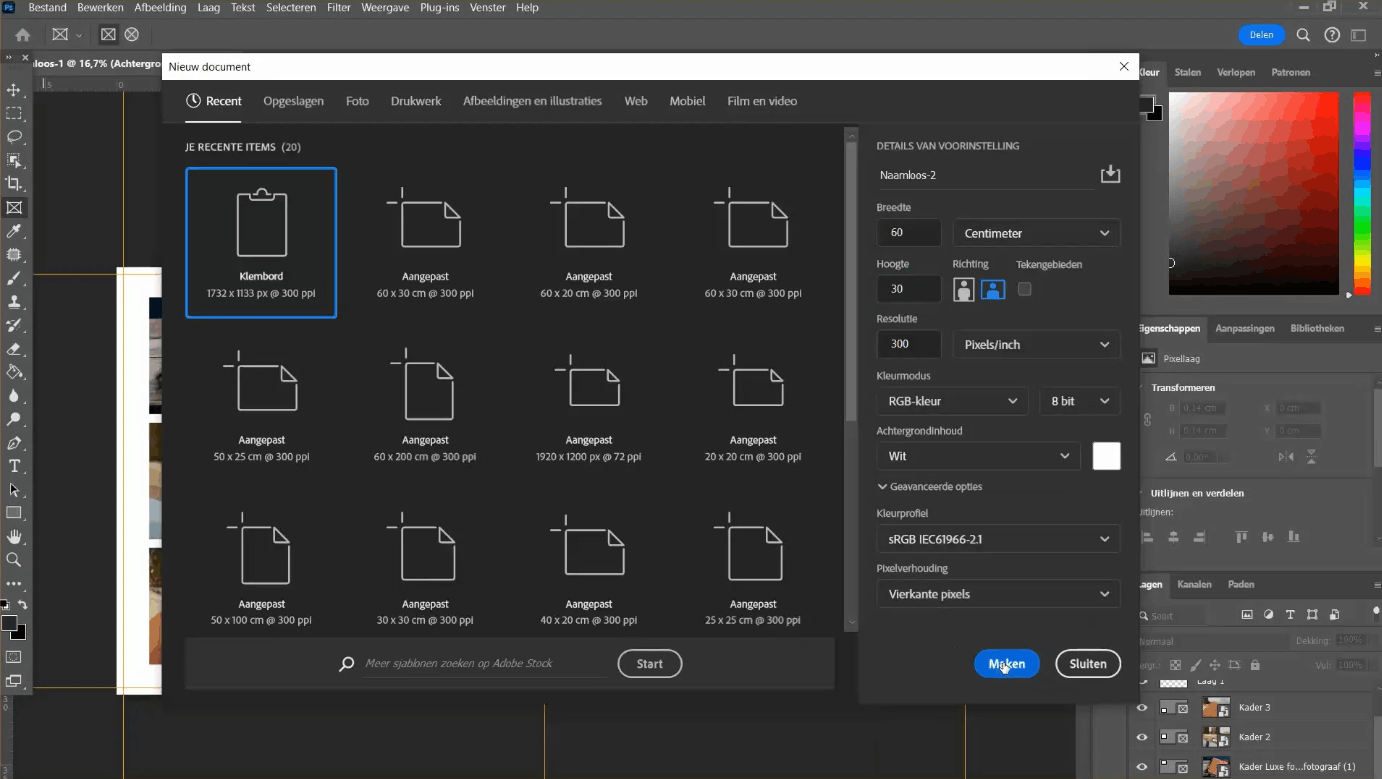This screenshot has width=1382, height=779.
Task: Open the Pixels/inch resolution unit dropdown
Action: 1036,344
